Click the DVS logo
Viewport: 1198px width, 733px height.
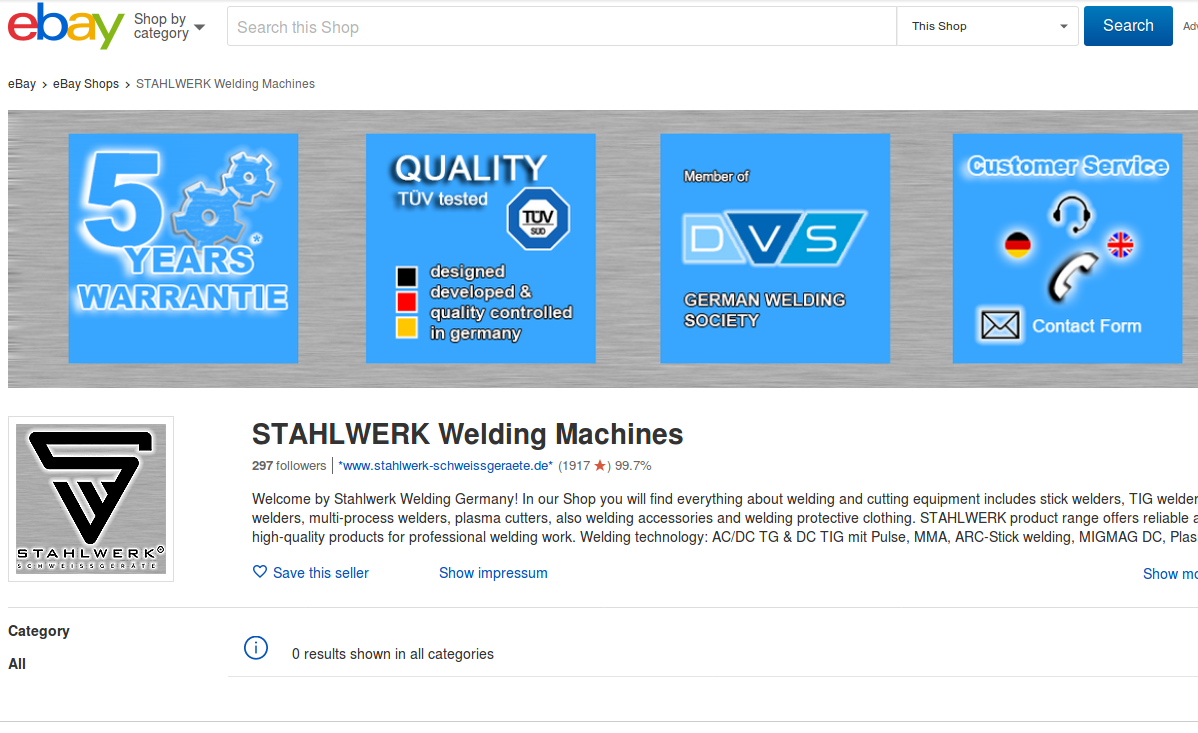tap(774, 238)
